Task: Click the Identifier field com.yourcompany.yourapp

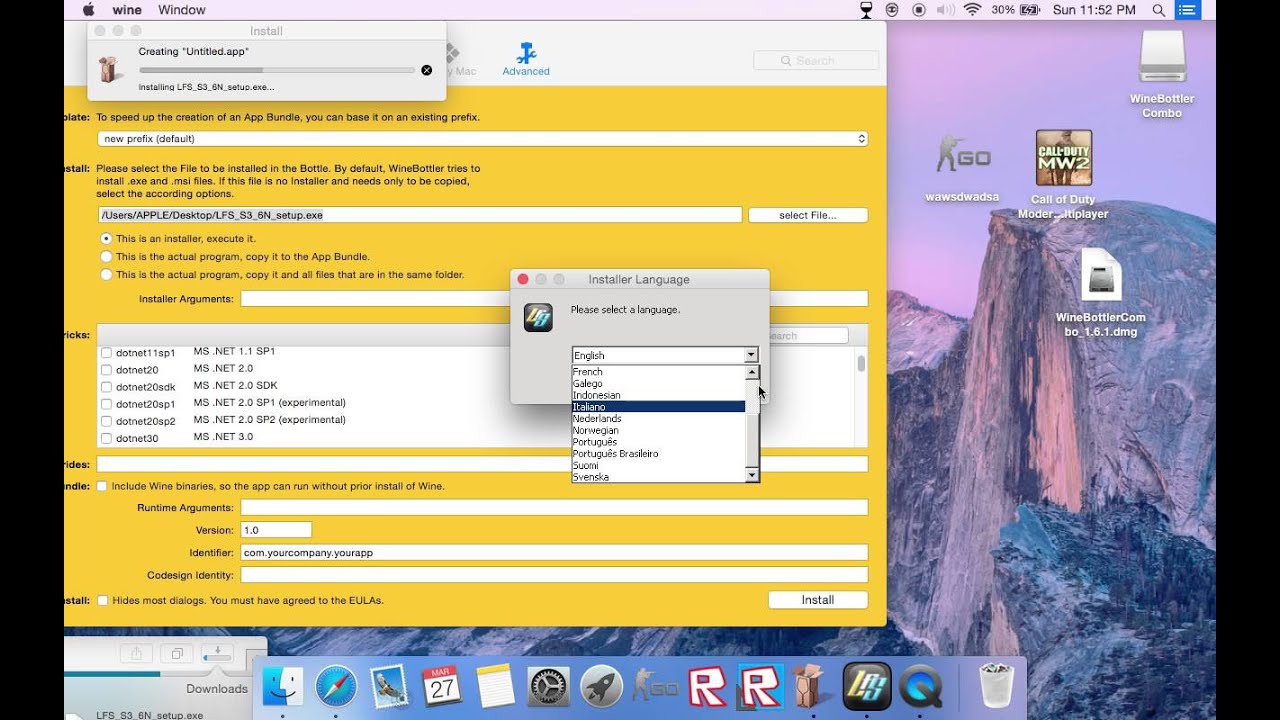Action: coord(554,552)
